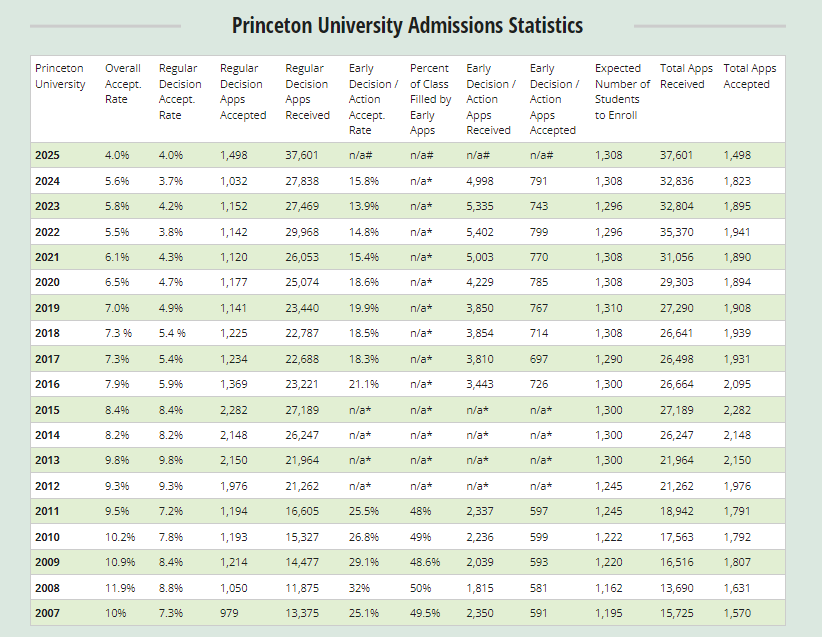Click the Regular Decision Apps Accepted header
The image size is (822, 637).
click(243, 92)
